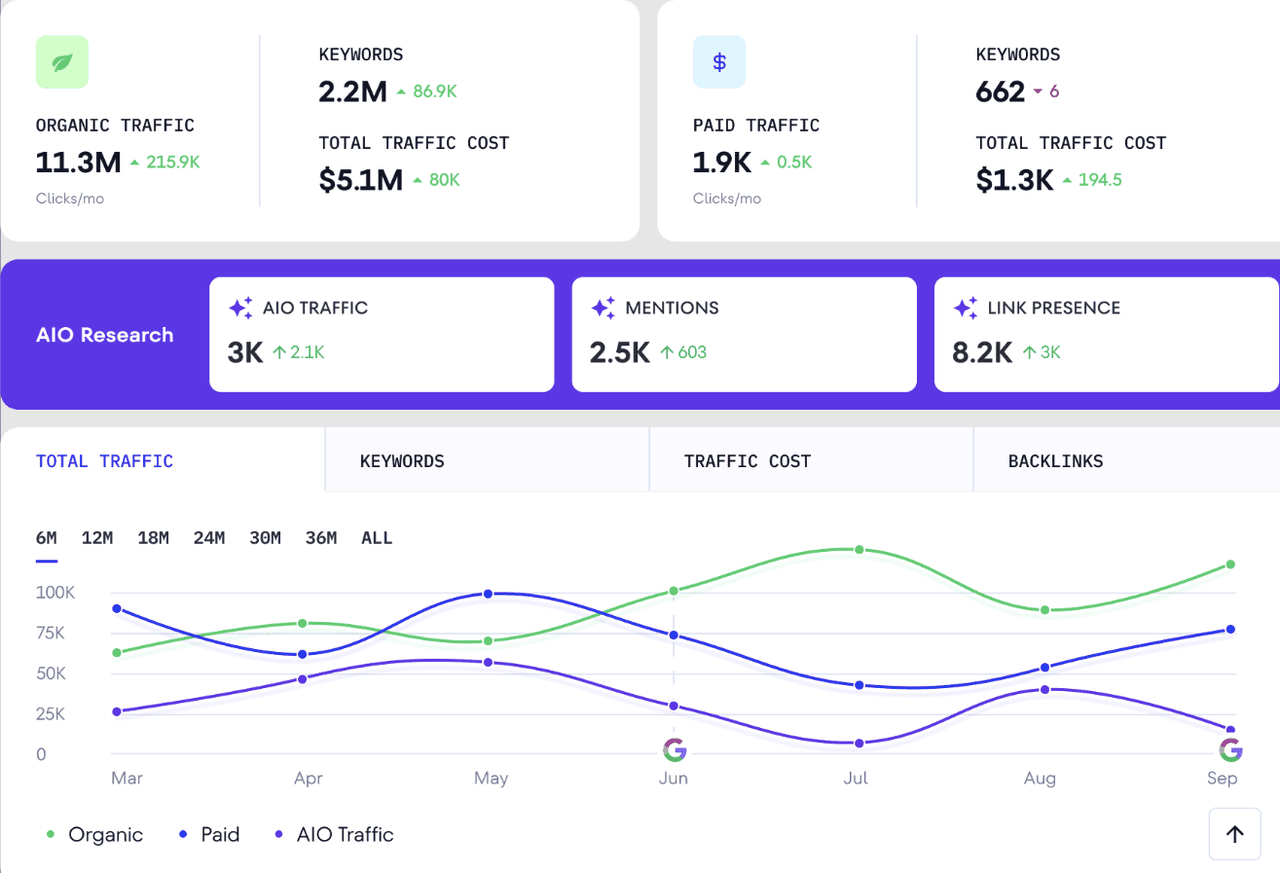This screenshot has width=1280, height=873.
Task: Click the Paid data point at Jul
Action: click(859, 686)
